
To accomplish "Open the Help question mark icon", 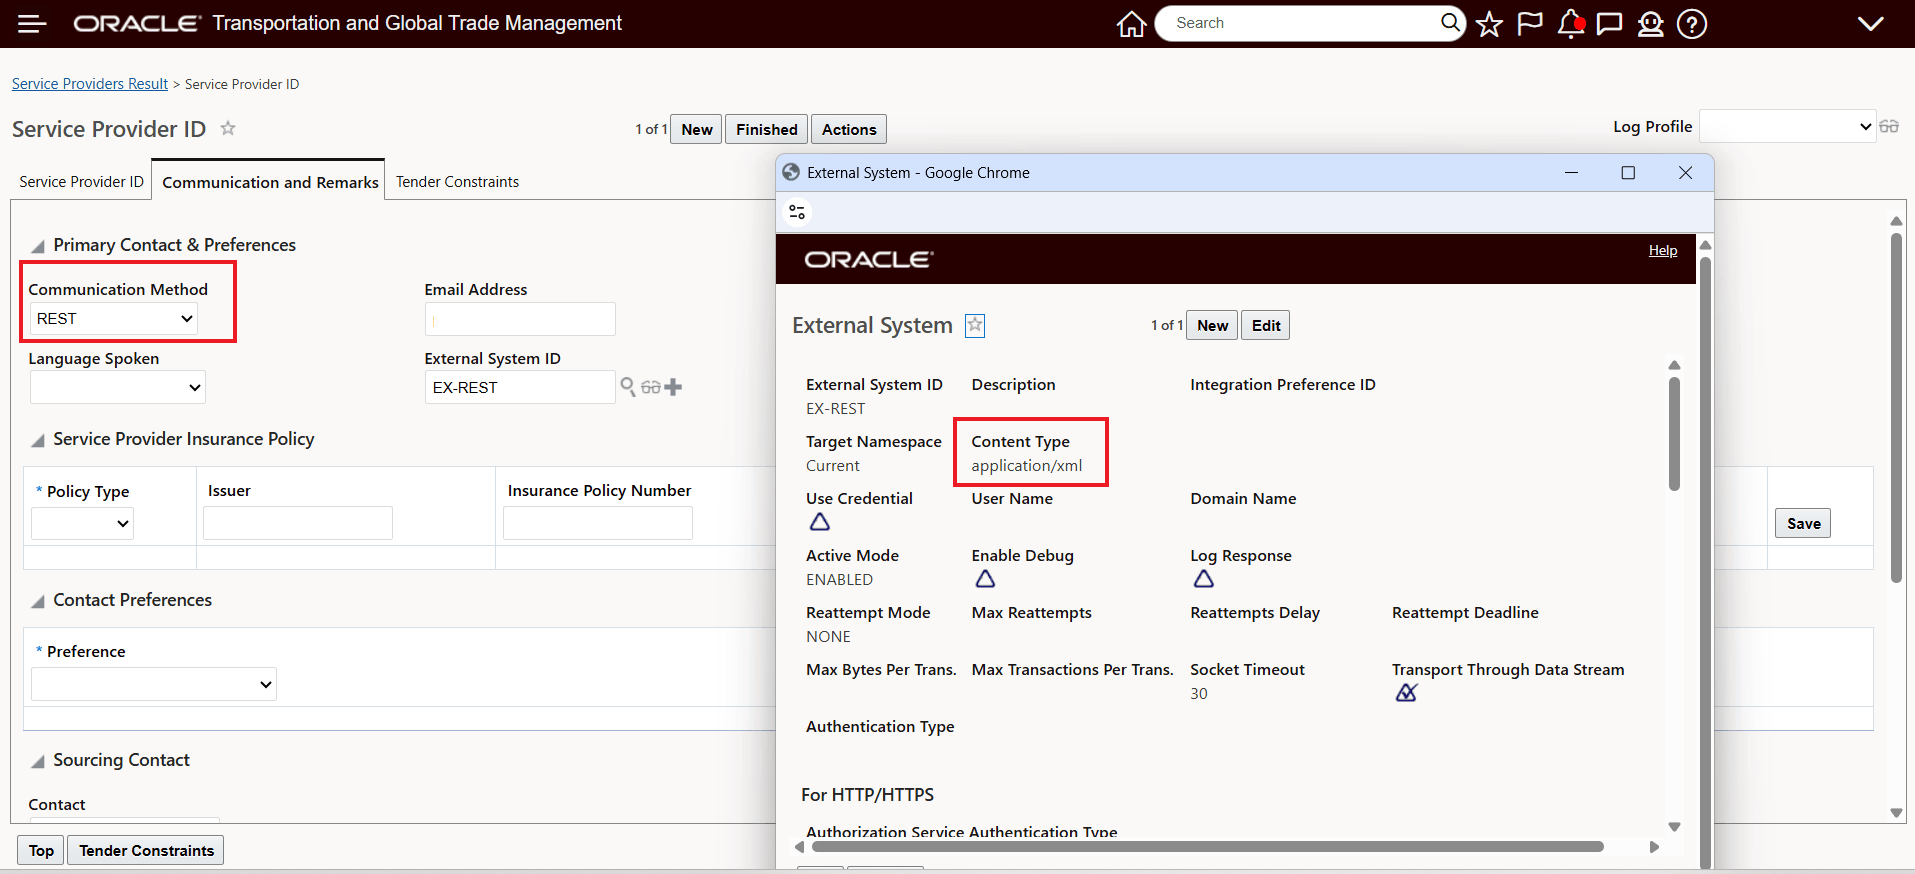I will tap(1691, 24).
